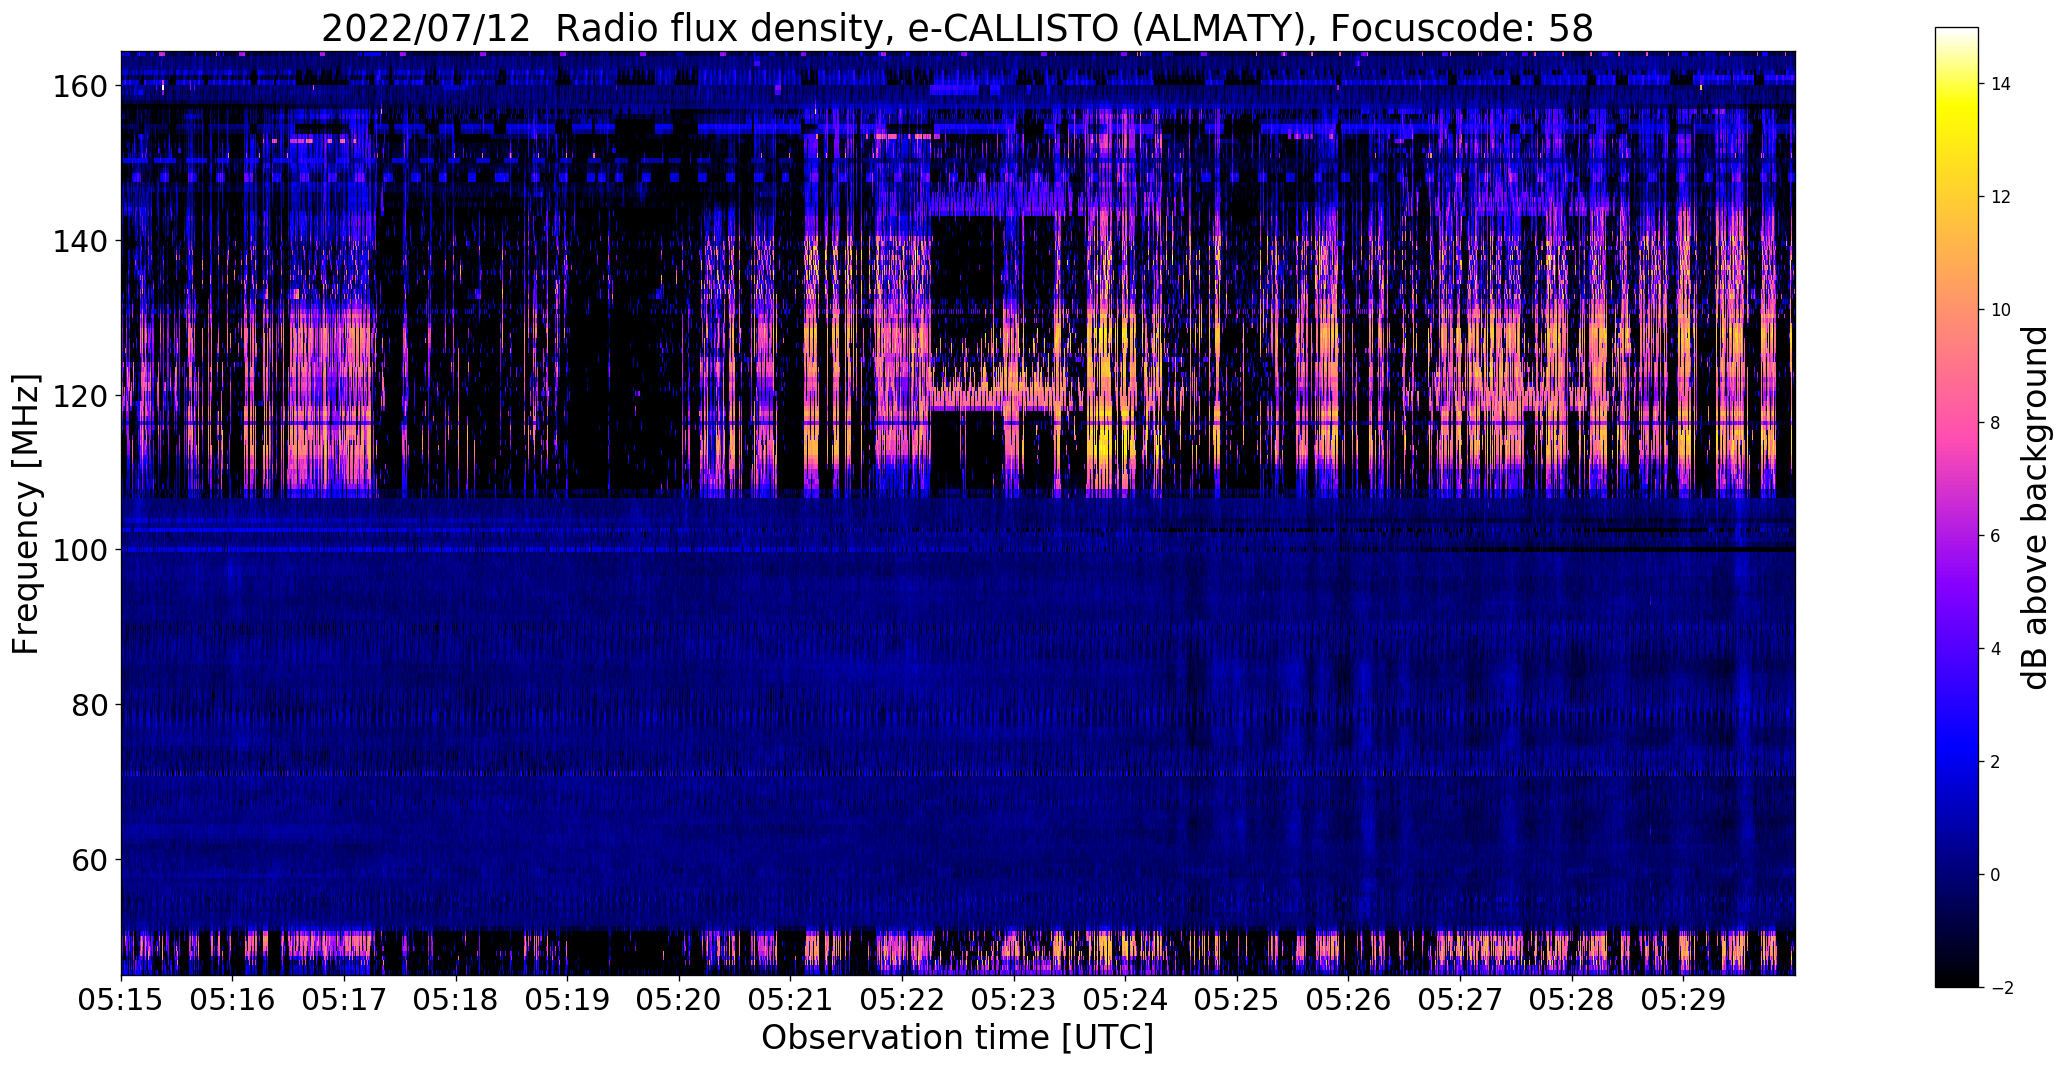The height and width of the screenshot is (1067, 2066).
Task: Click the 05:29 time tick label
Action: (1684, 1000)
